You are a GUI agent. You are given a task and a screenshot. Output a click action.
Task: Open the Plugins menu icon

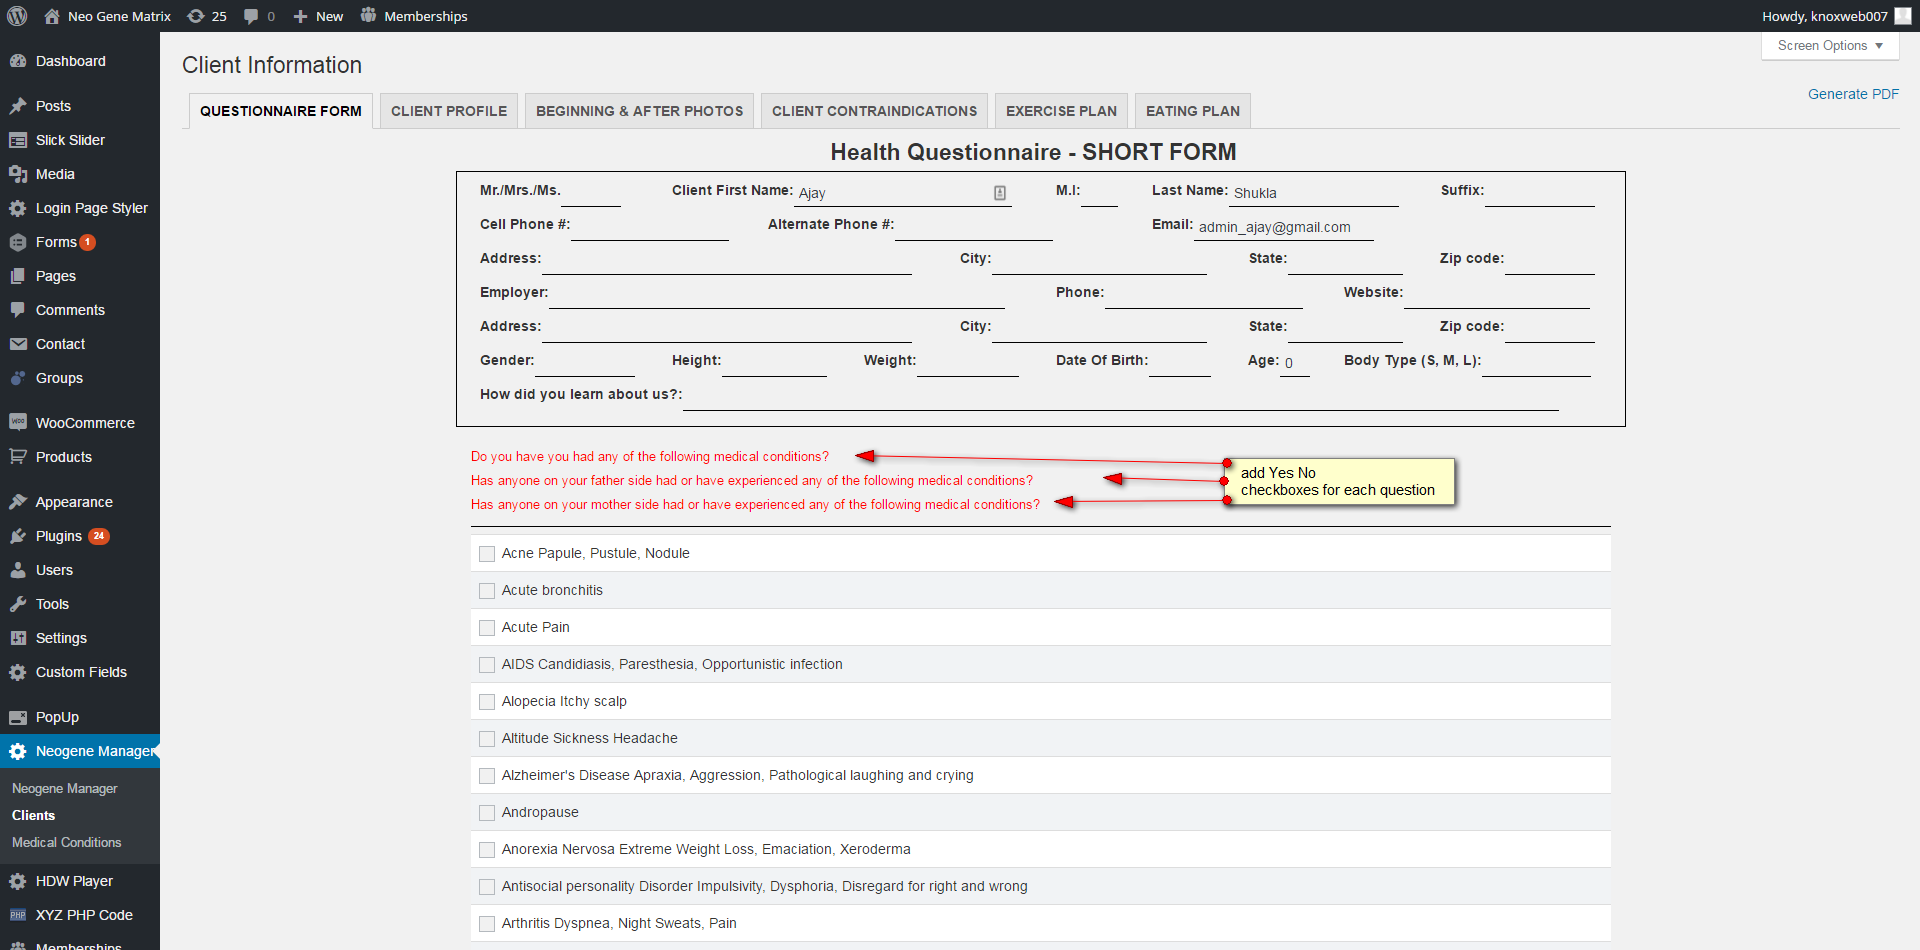coord(18,536)
